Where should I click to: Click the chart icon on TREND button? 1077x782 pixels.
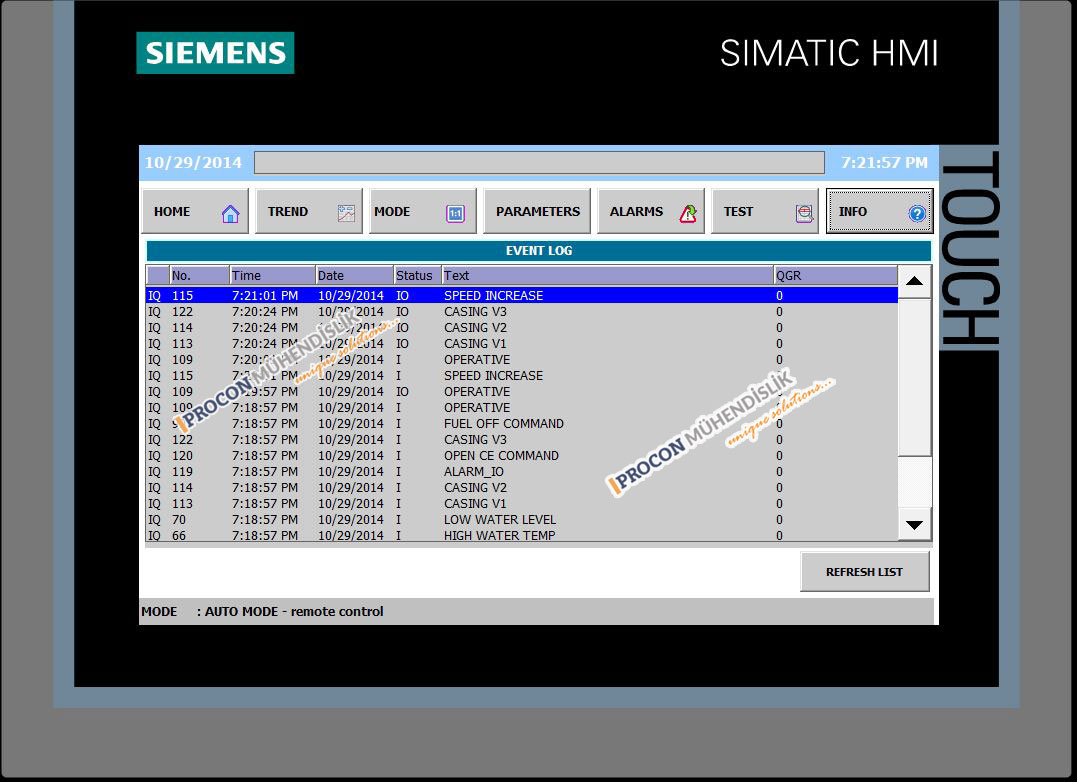pos(346,213)
